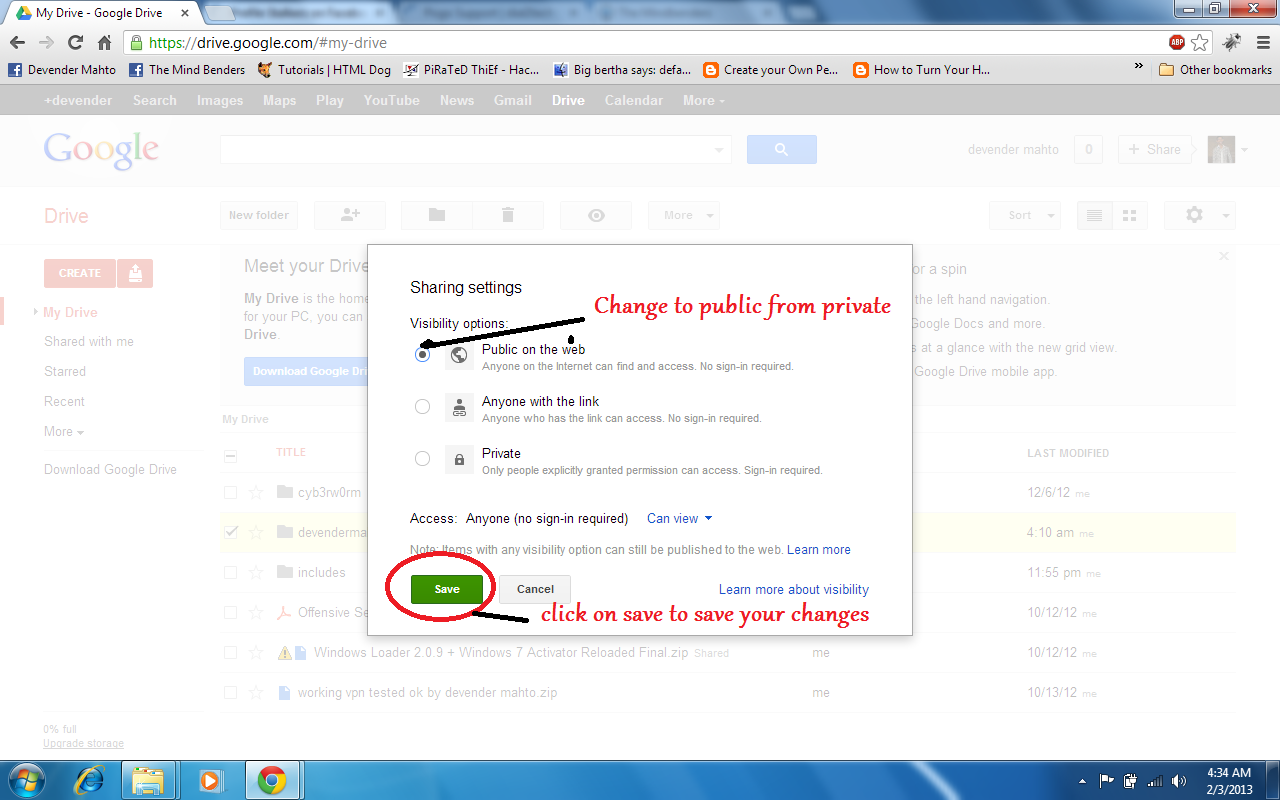This screenshot has height=800, width=1280.
Task: Click the Adblock Plus extension icon
Action: click(1177, 43)
